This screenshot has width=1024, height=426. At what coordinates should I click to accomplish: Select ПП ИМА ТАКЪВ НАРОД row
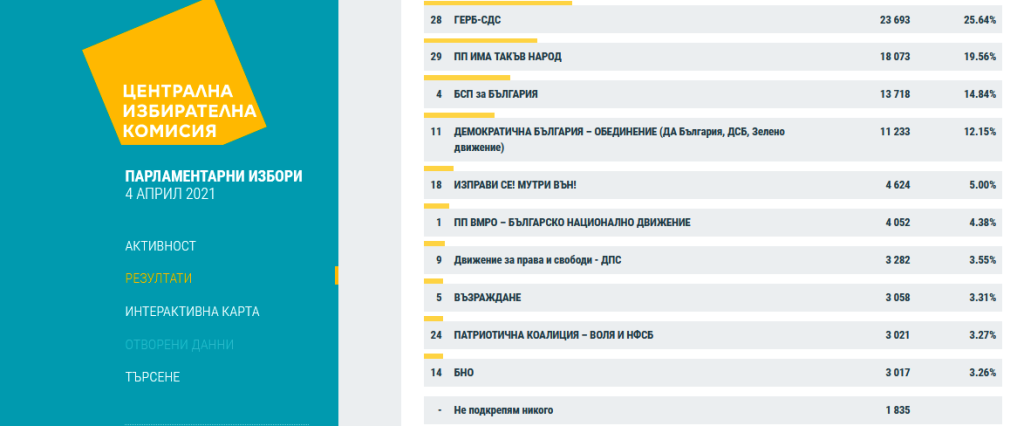712,57
